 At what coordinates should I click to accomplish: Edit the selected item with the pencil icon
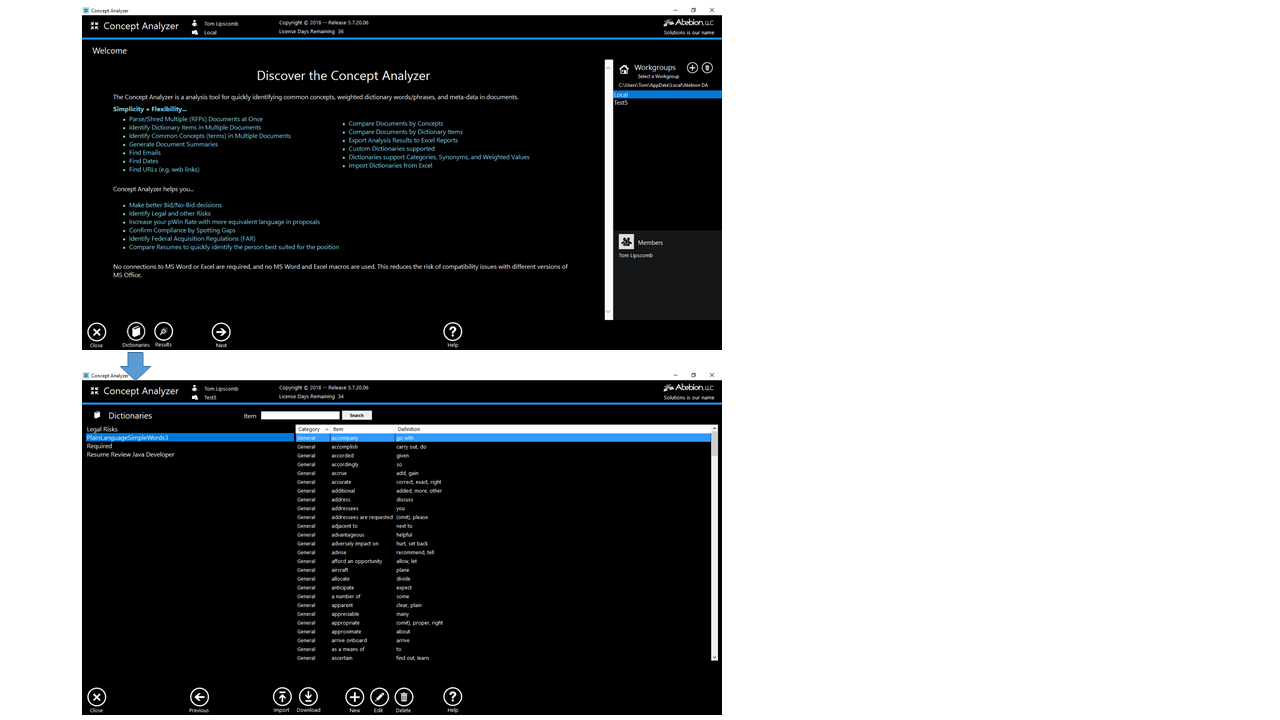(x=379, y=697)
